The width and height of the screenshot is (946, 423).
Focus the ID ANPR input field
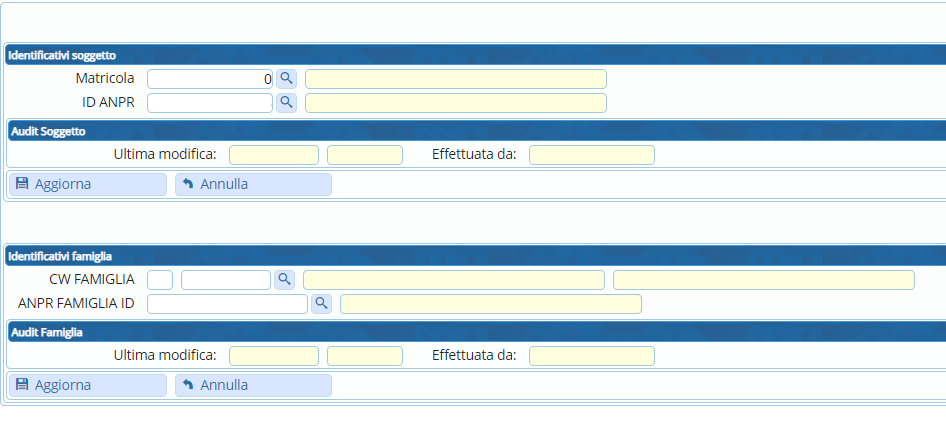210,102
